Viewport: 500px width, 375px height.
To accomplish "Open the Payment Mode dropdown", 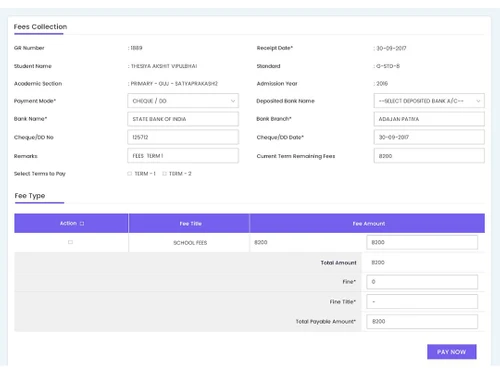I will 183,101.
